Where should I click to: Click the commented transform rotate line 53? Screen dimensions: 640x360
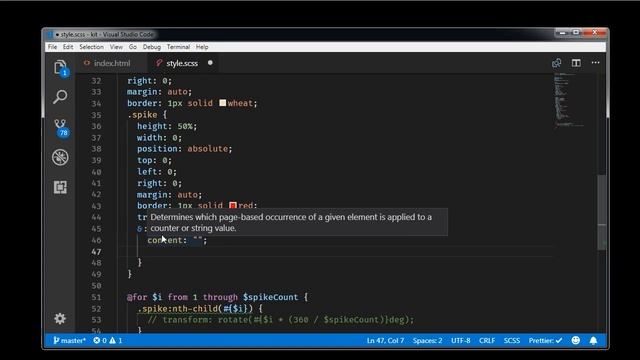click(x=280, y=320)
